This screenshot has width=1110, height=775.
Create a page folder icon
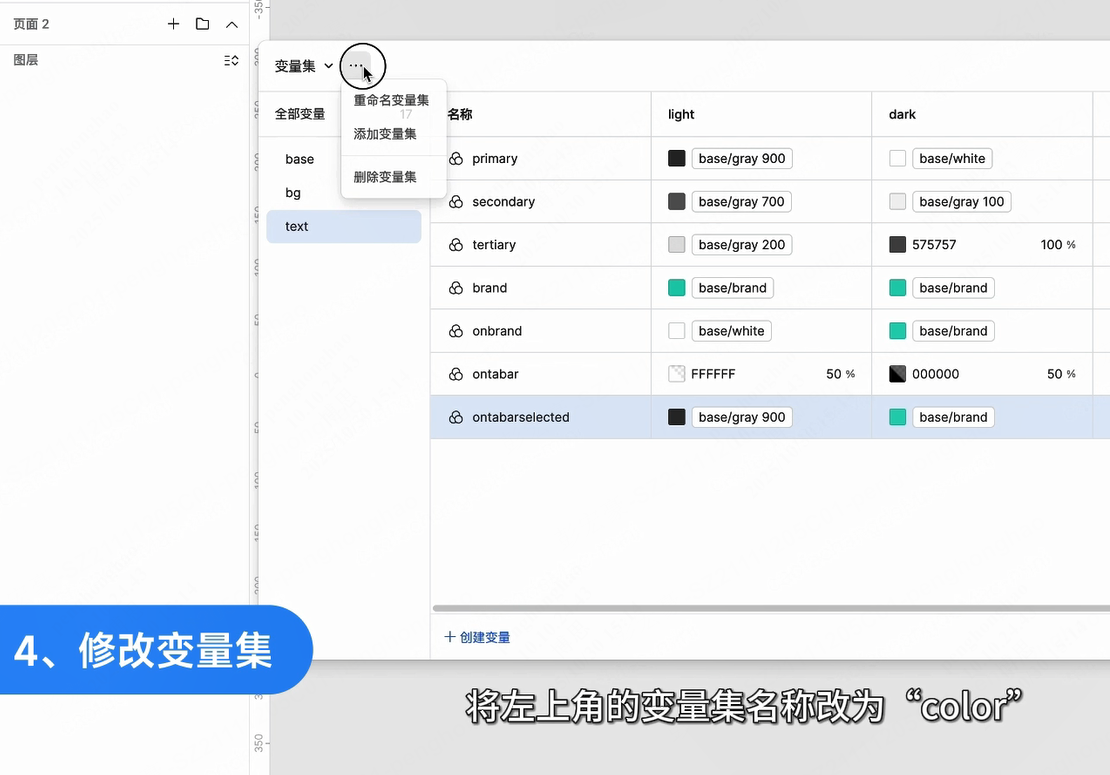(202, 24)
